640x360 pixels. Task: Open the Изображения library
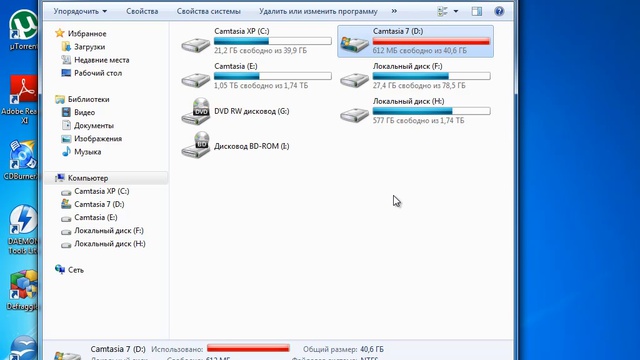(x=98, y=138)
